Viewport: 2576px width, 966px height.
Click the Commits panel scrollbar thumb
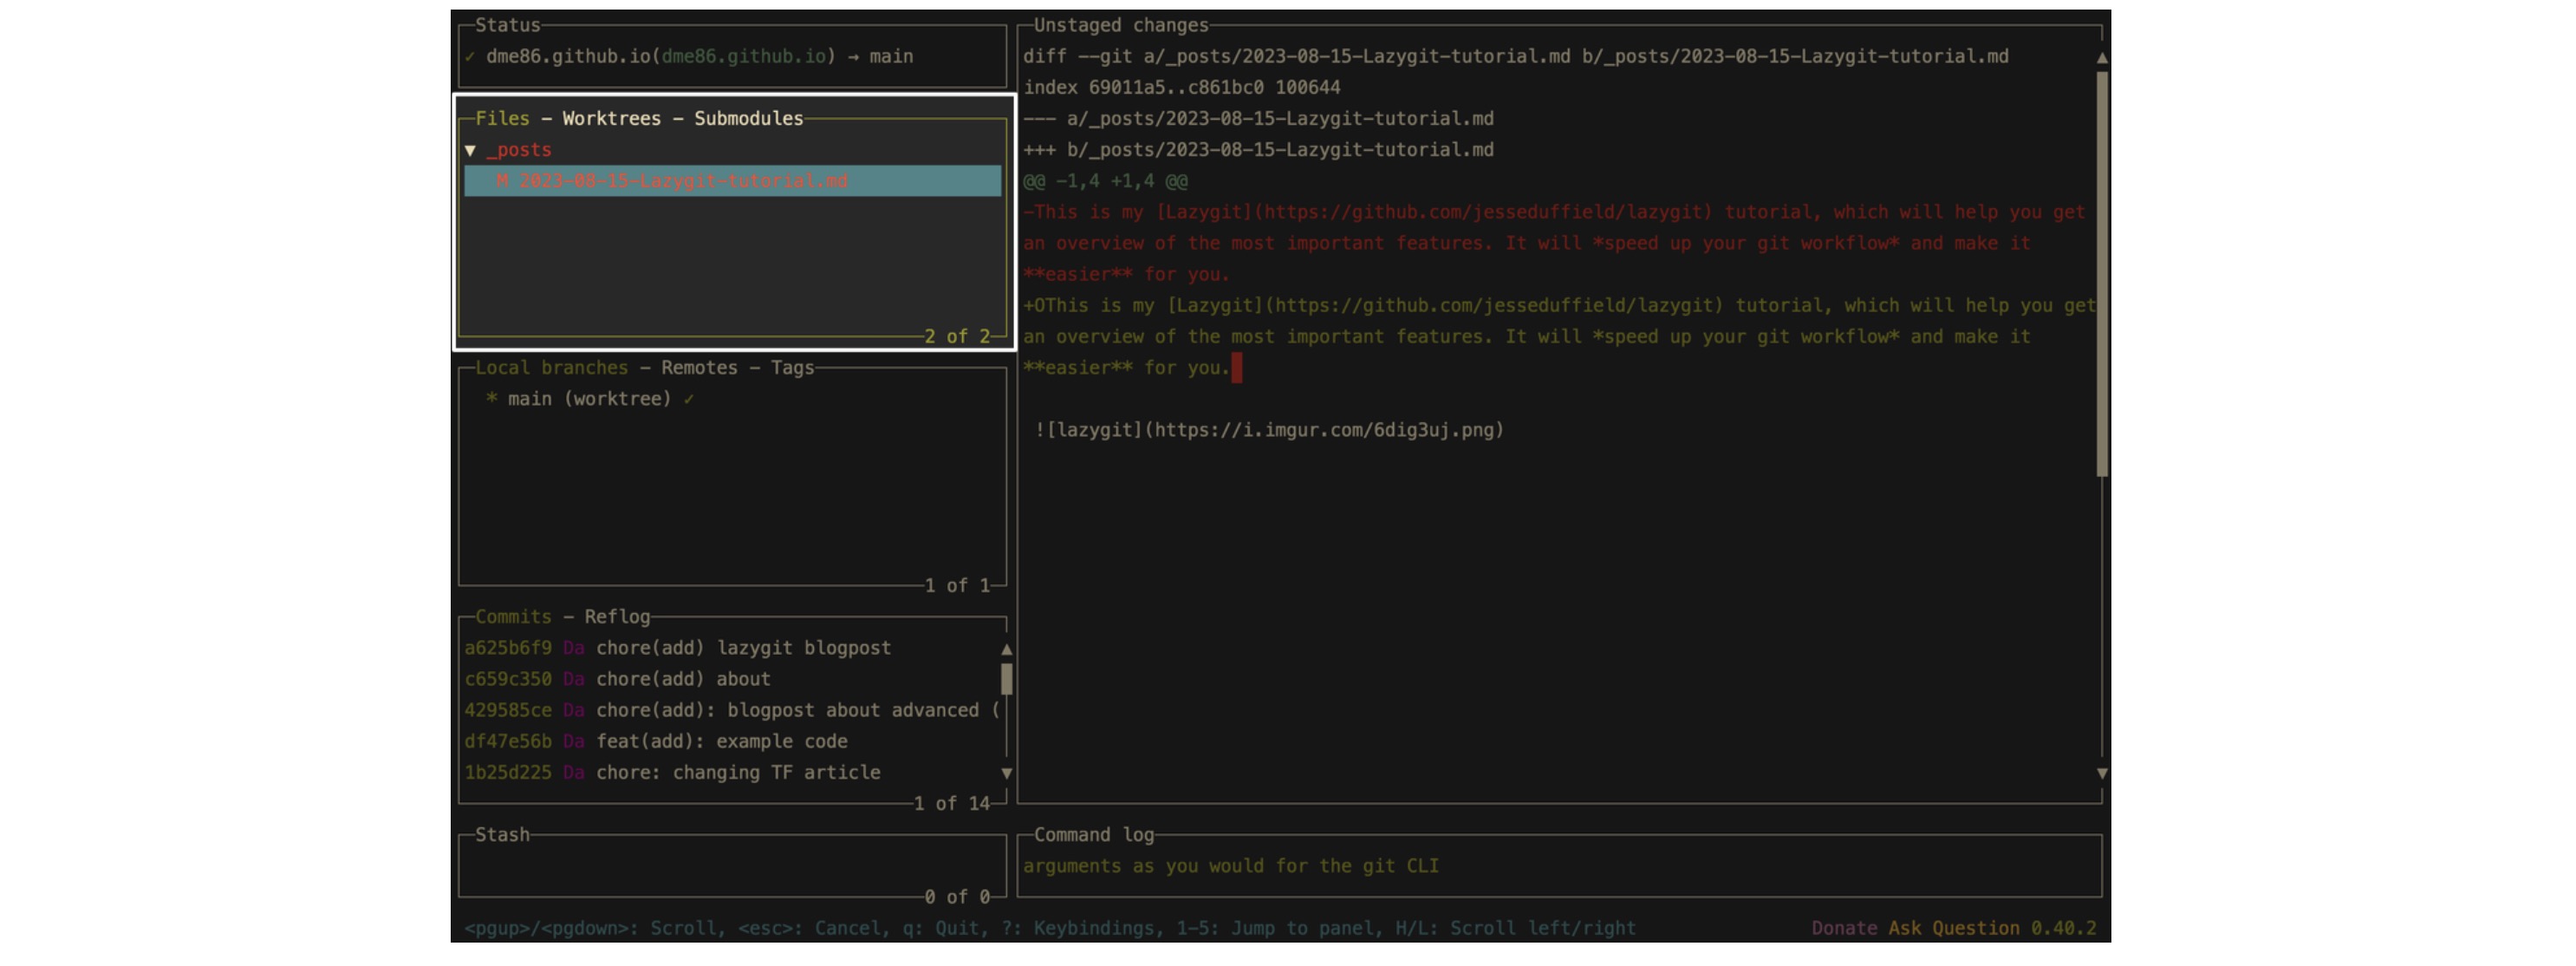coord(1006,679)
